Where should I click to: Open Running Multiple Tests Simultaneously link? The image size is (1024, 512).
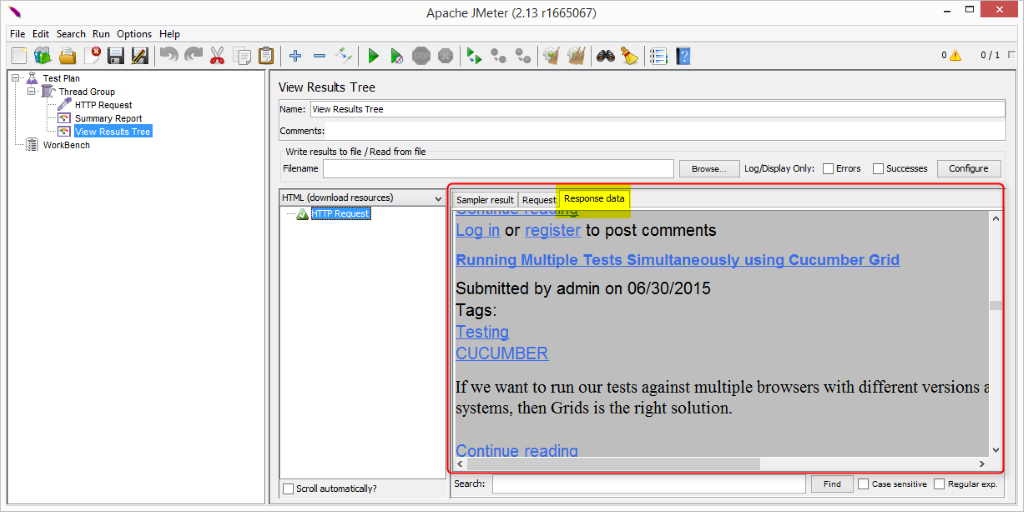678,260
